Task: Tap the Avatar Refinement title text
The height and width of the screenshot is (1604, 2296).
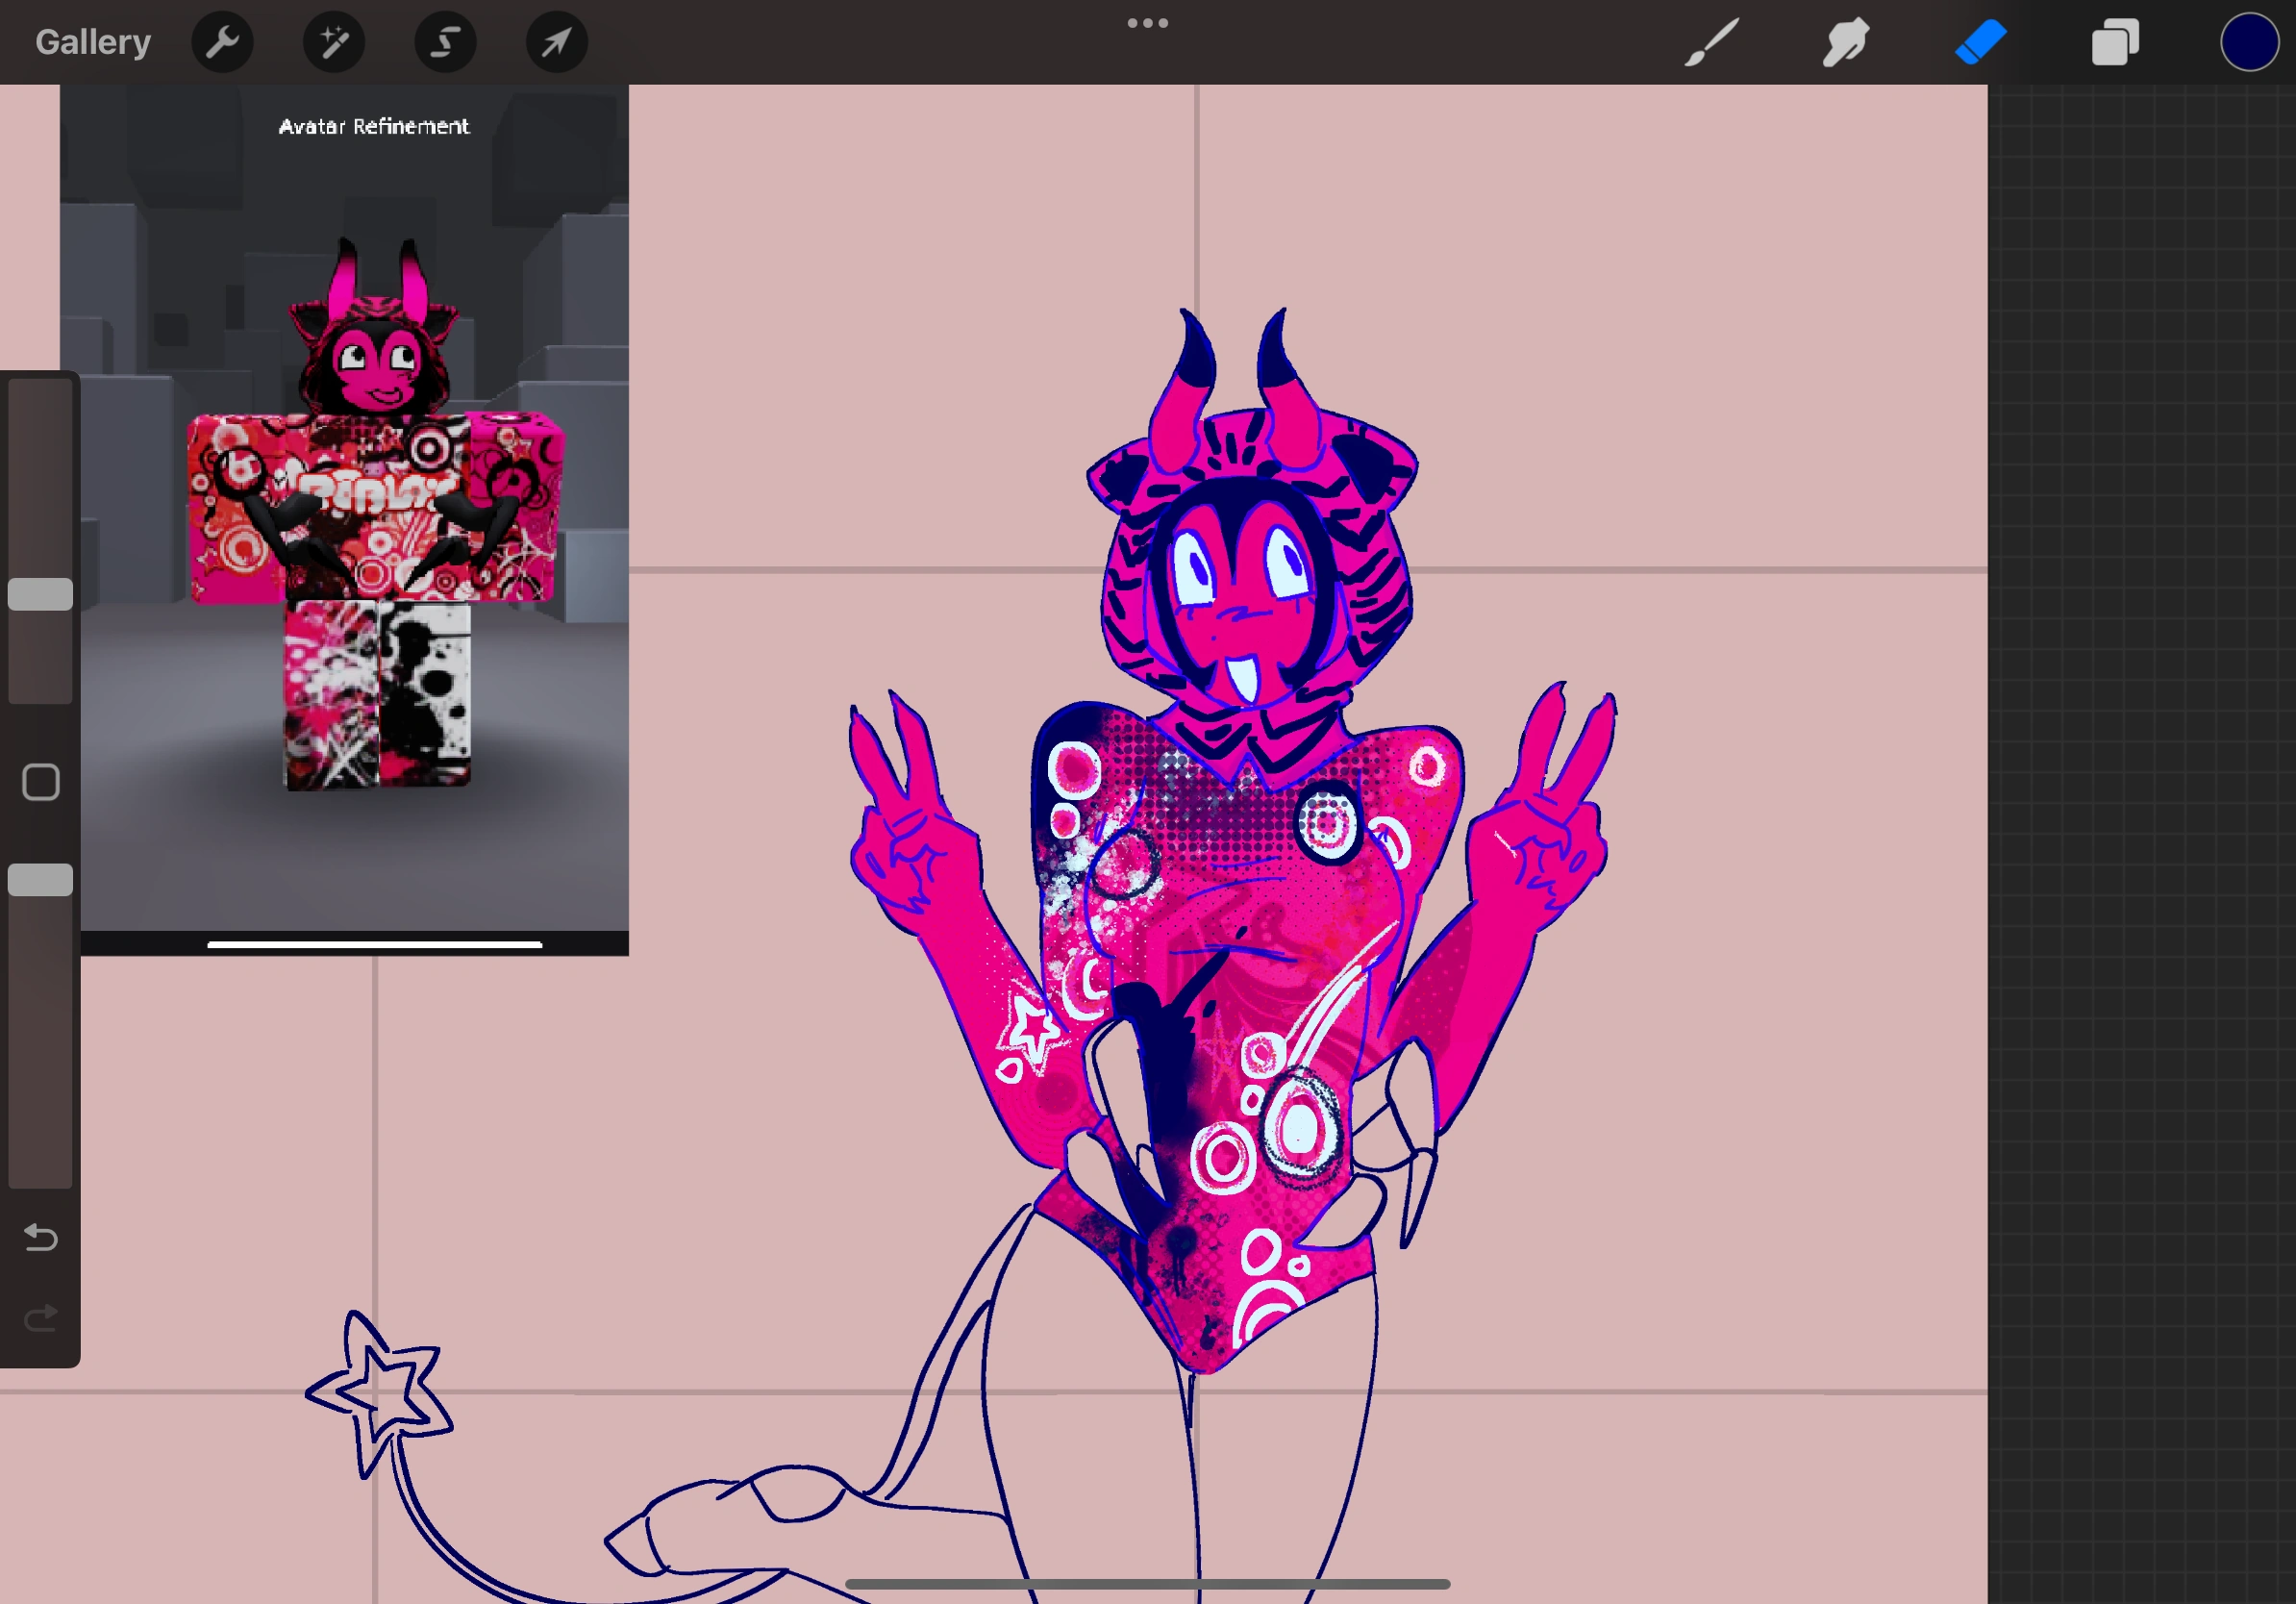Action: click(374, 126)
